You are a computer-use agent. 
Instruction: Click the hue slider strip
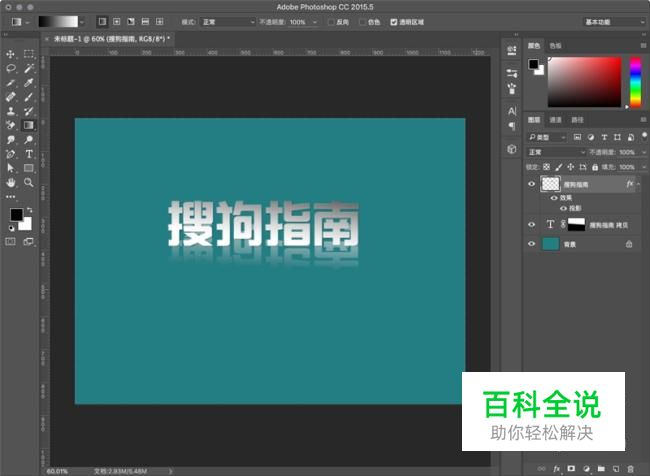click(x=635, y=82)
